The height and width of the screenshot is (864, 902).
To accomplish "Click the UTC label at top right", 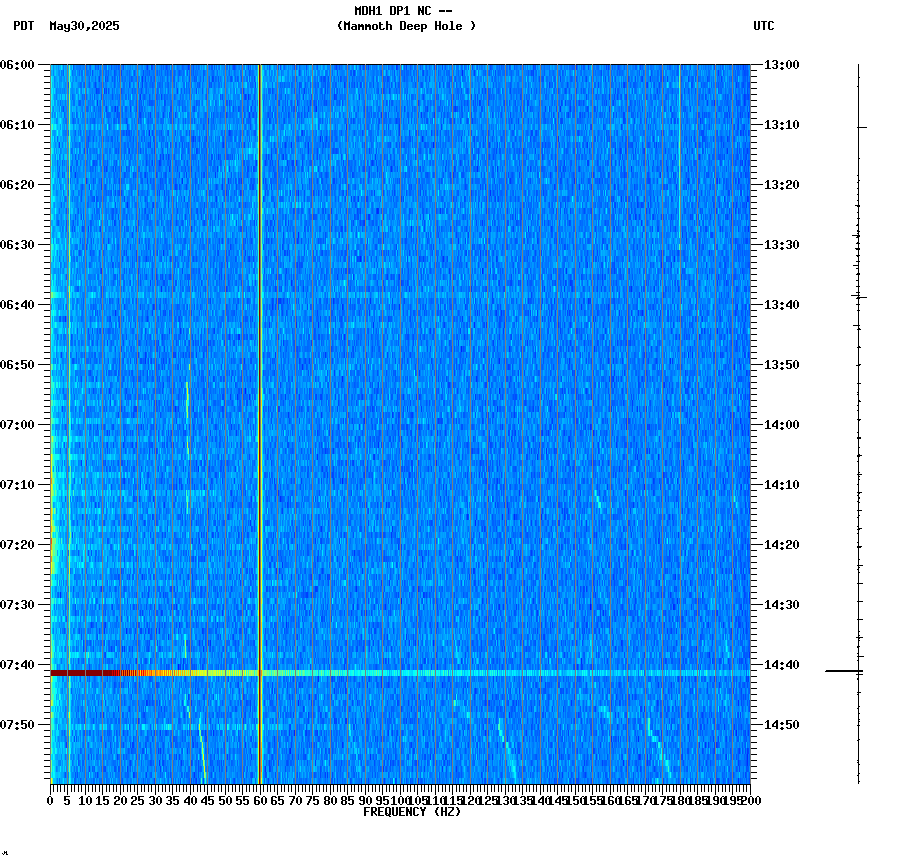I will tap(764, 27).
